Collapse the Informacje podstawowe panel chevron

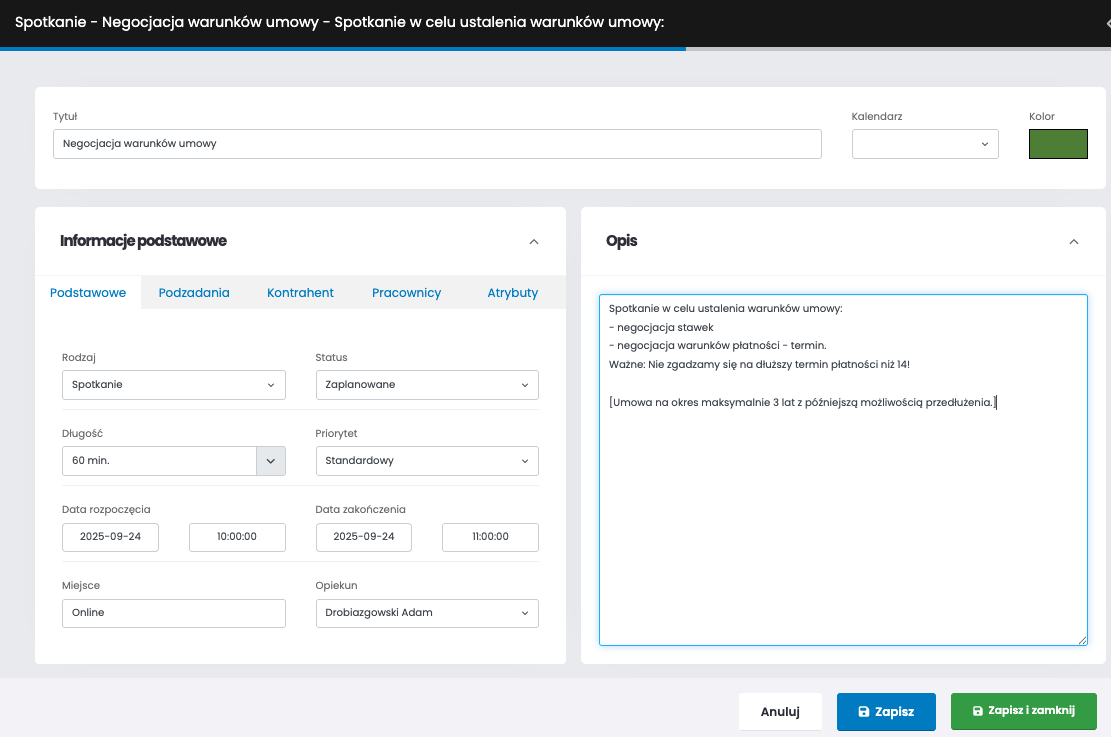point(533,241)
